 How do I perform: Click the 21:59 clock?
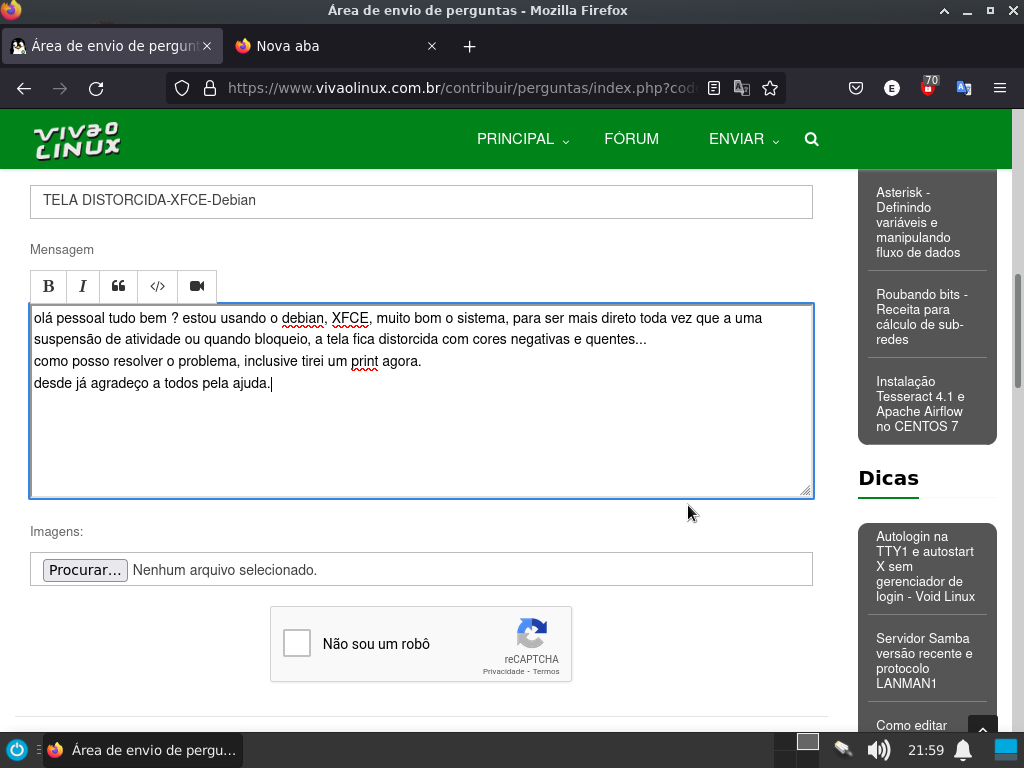(x=925, y=750)
